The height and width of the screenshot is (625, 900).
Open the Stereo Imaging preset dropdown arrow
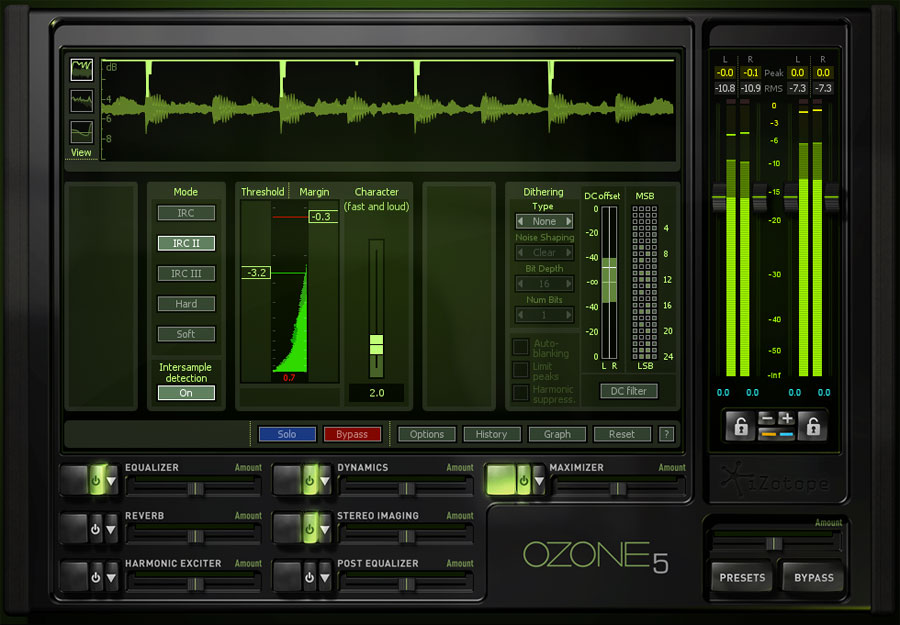tap(325, 529)
